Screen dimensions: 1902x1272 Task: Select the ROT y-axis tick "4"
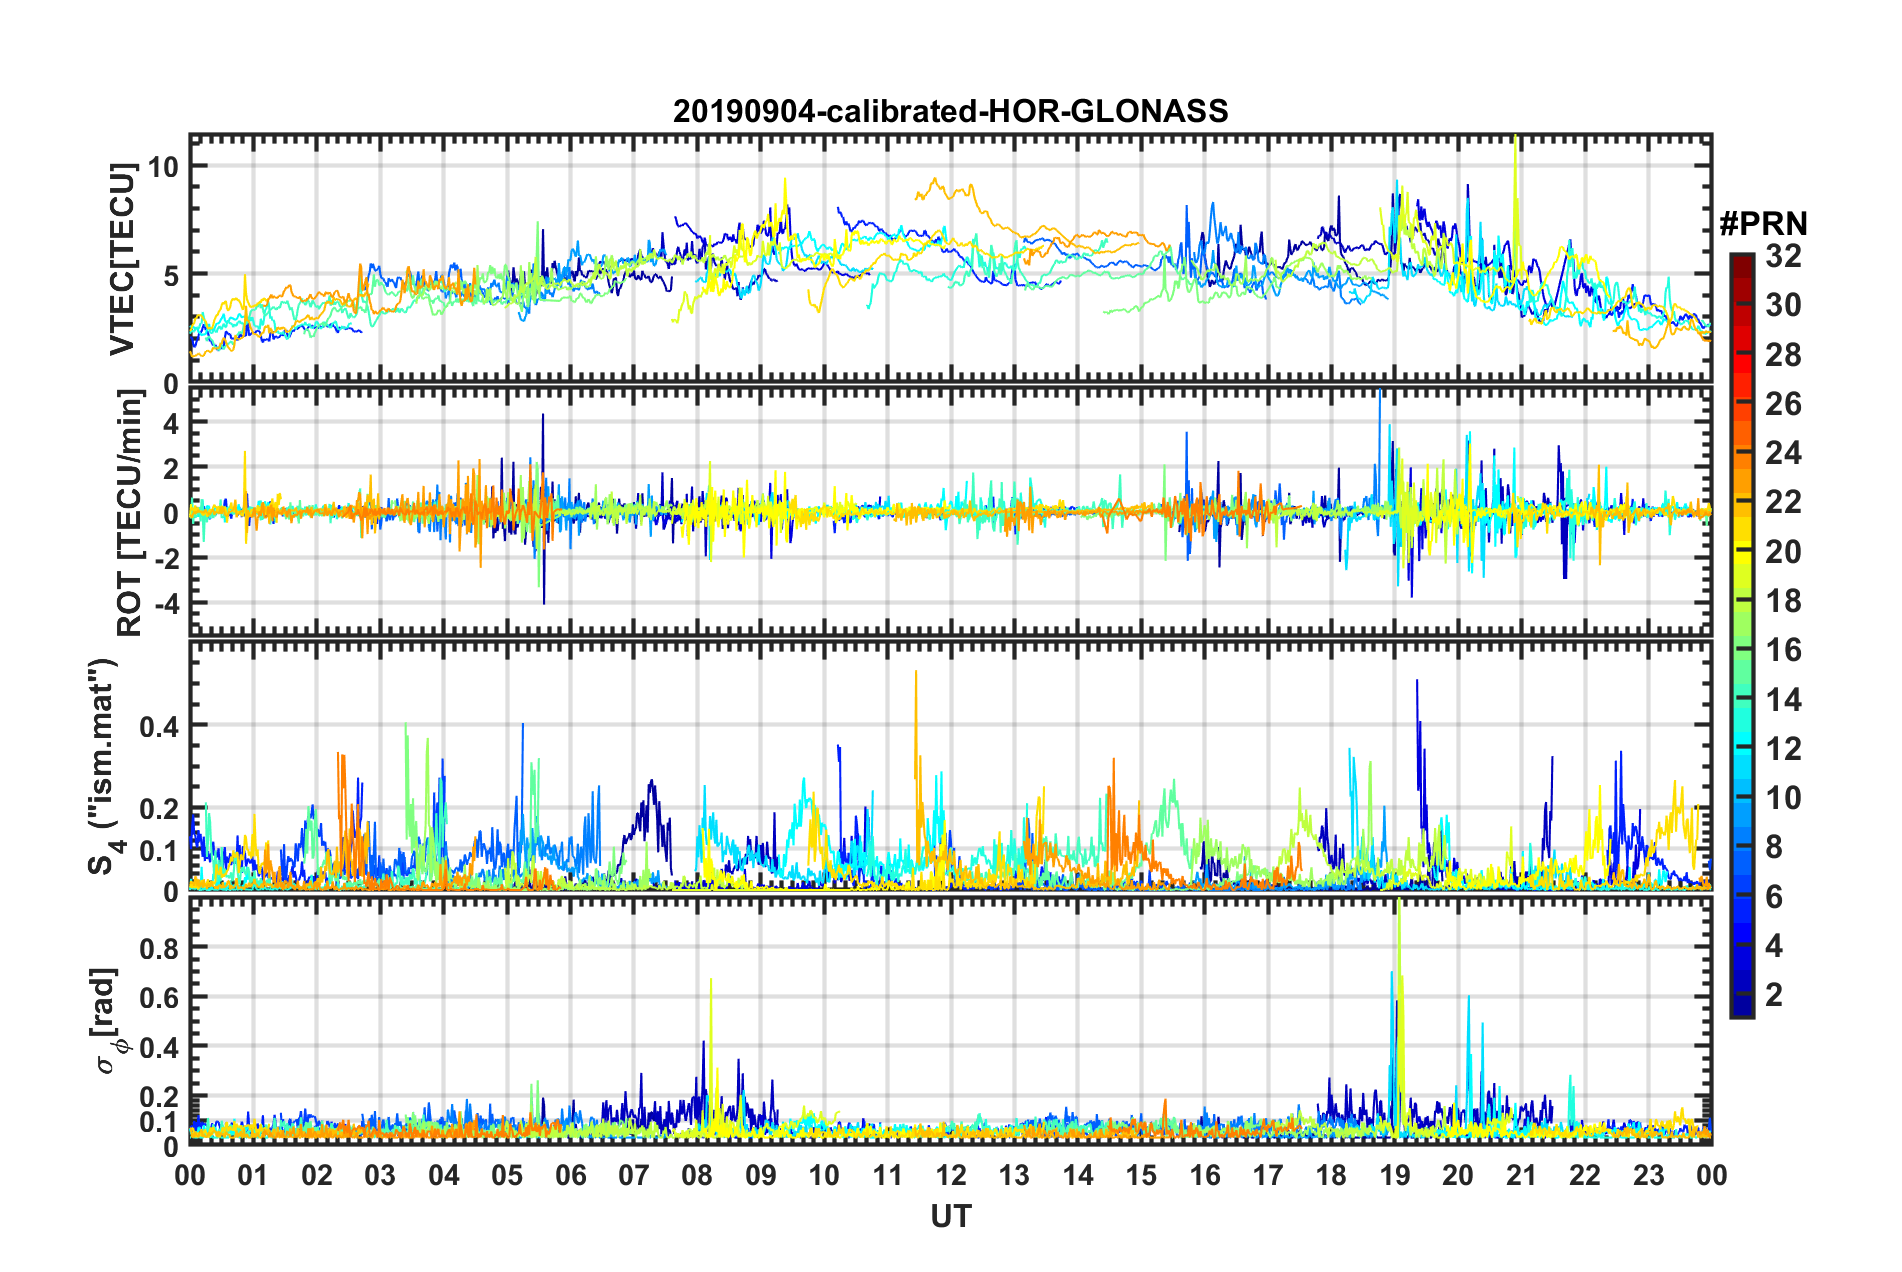[171, 424]
